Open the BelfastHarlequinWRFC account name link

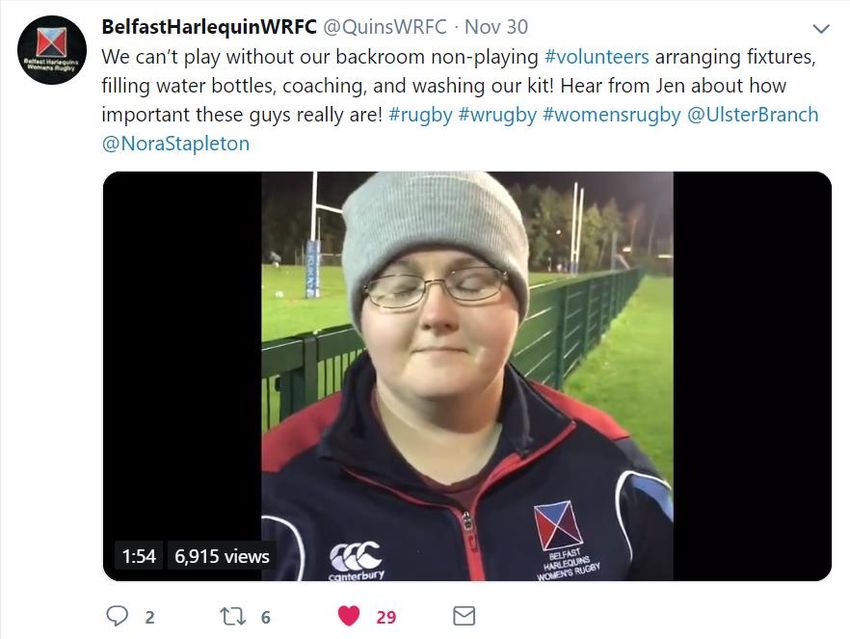pos(209,27)
